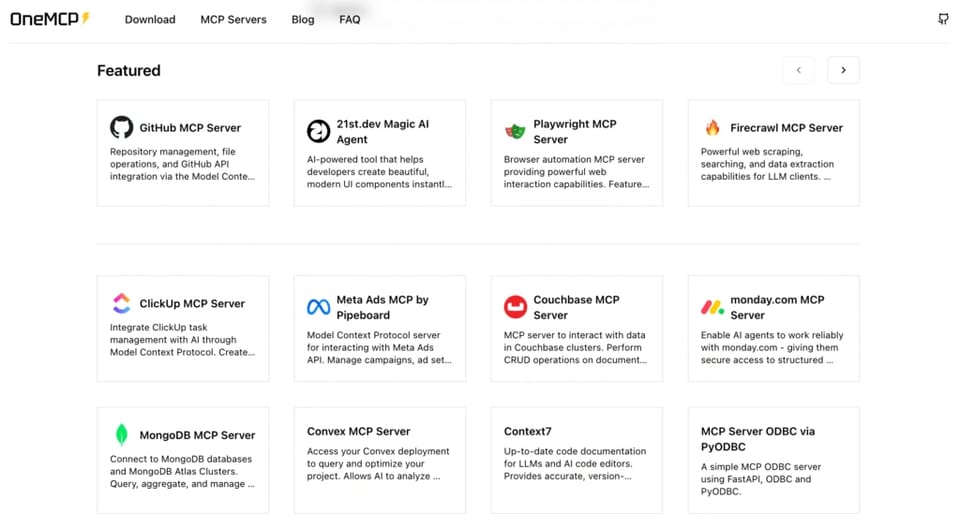Go to previous Featured carousel page
This screenshot has width=960, height=528.
[x=798, y=70]
